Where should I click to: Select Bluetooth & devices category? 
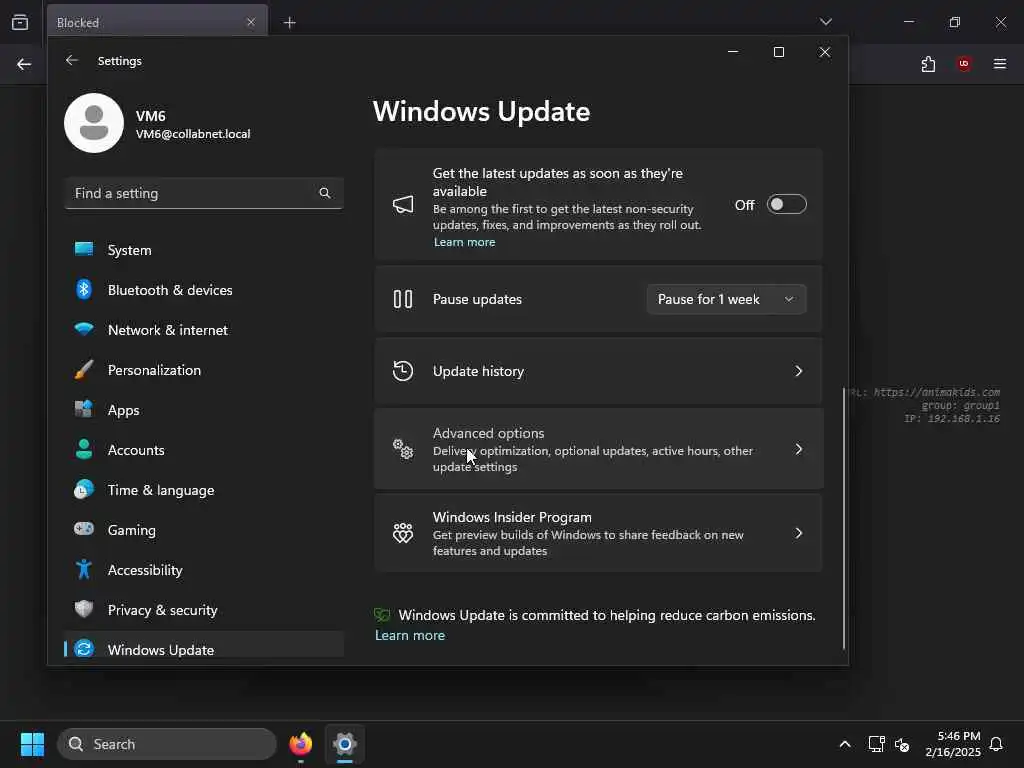click(204, 290)
